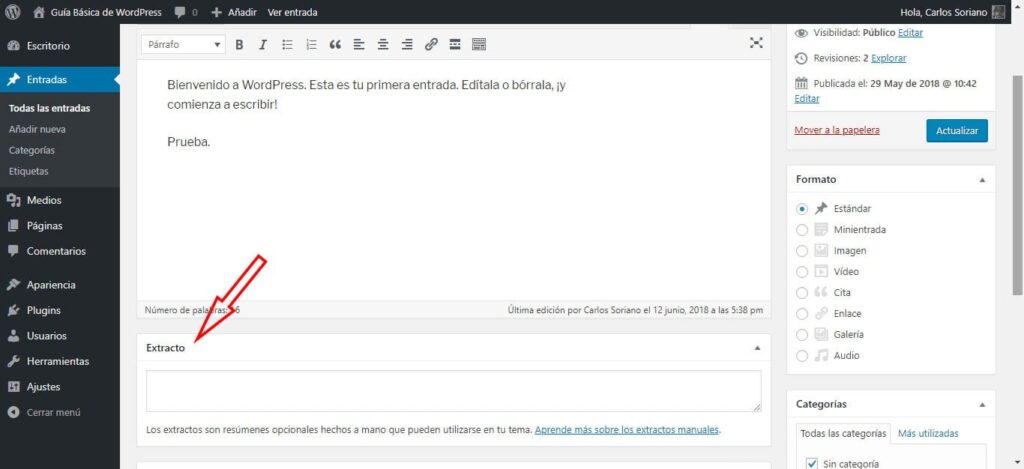Insert a bulleted list

point(287,44)
